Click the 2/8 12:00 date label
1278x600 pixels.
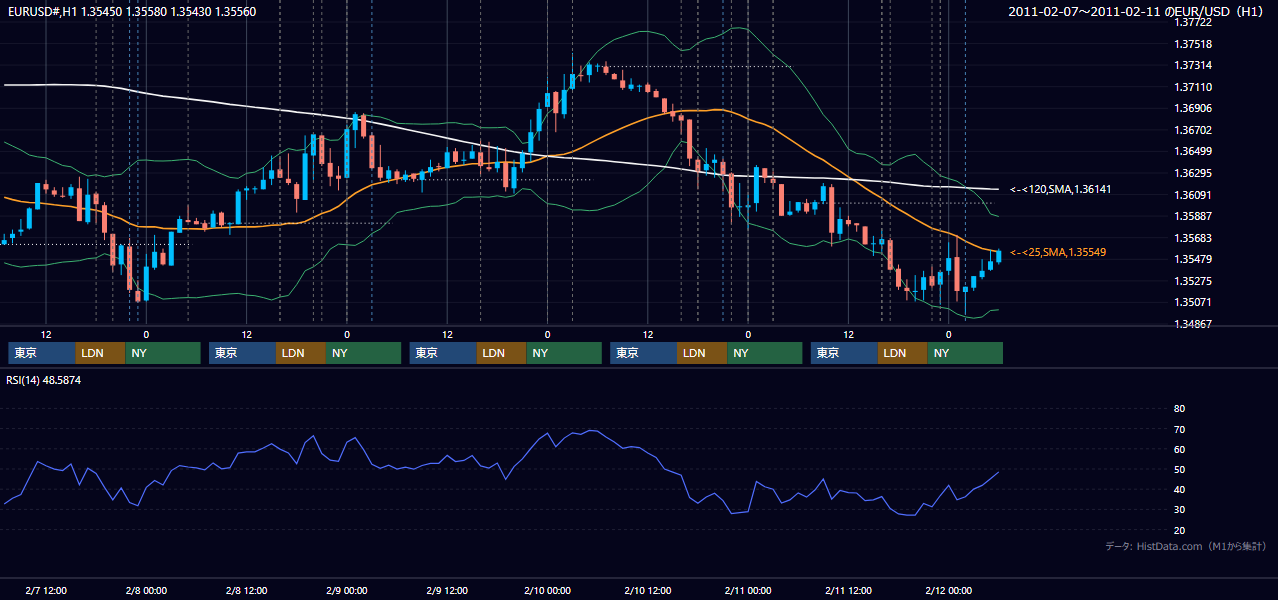(246, 591)
